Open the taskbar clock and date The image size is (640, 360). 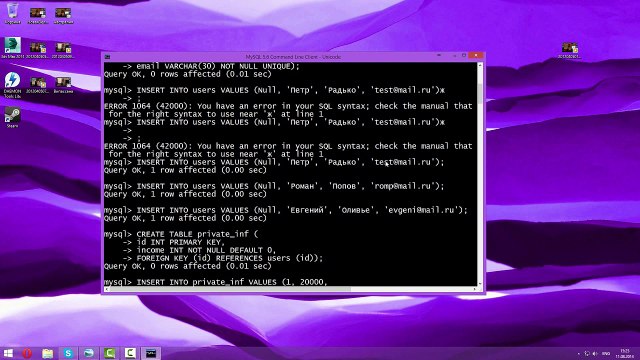[625, 353]
